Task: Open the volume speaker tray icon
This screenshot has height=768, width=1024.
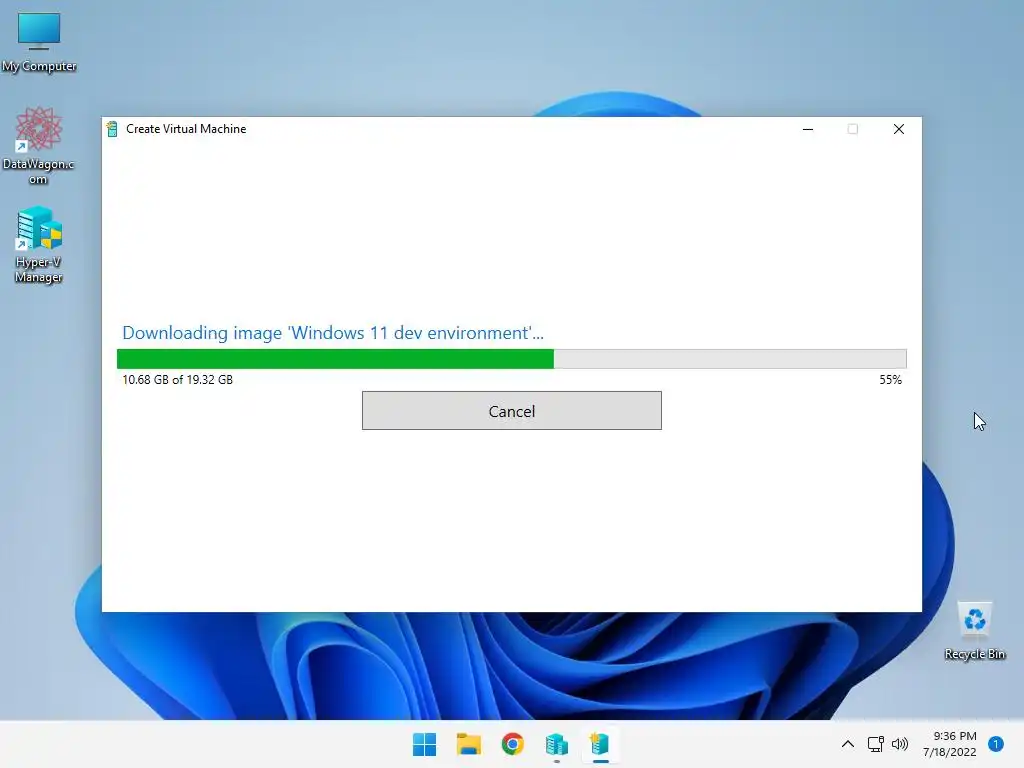Action: pyautogui.click(x=899, y=744)
